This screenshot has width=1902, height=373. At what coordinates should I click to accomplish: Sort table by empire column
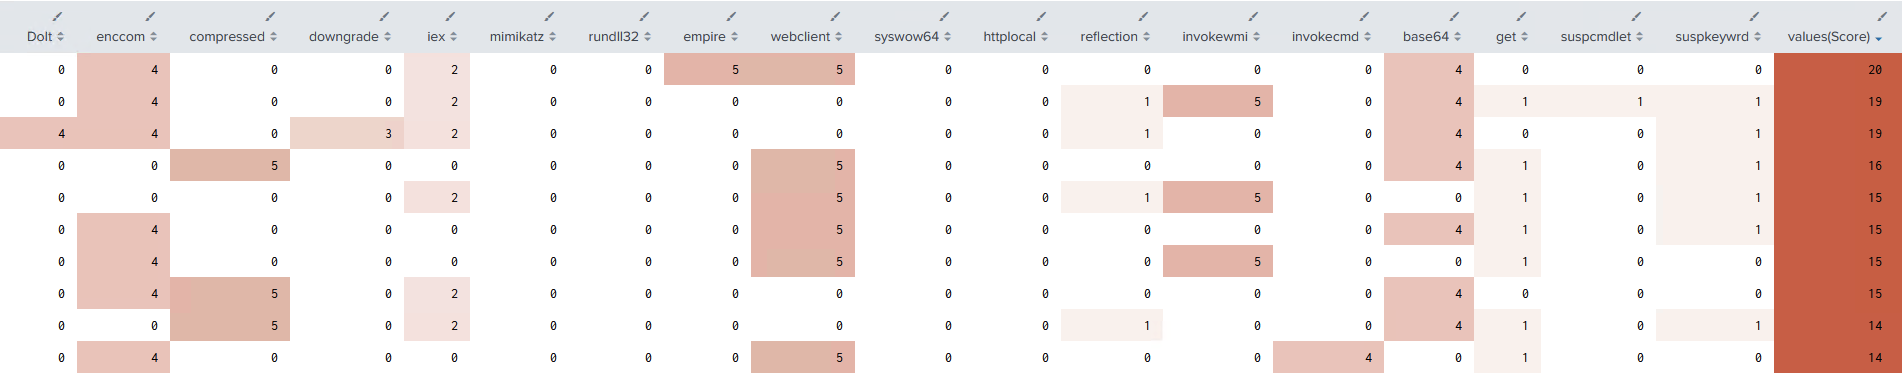[710, 36]
